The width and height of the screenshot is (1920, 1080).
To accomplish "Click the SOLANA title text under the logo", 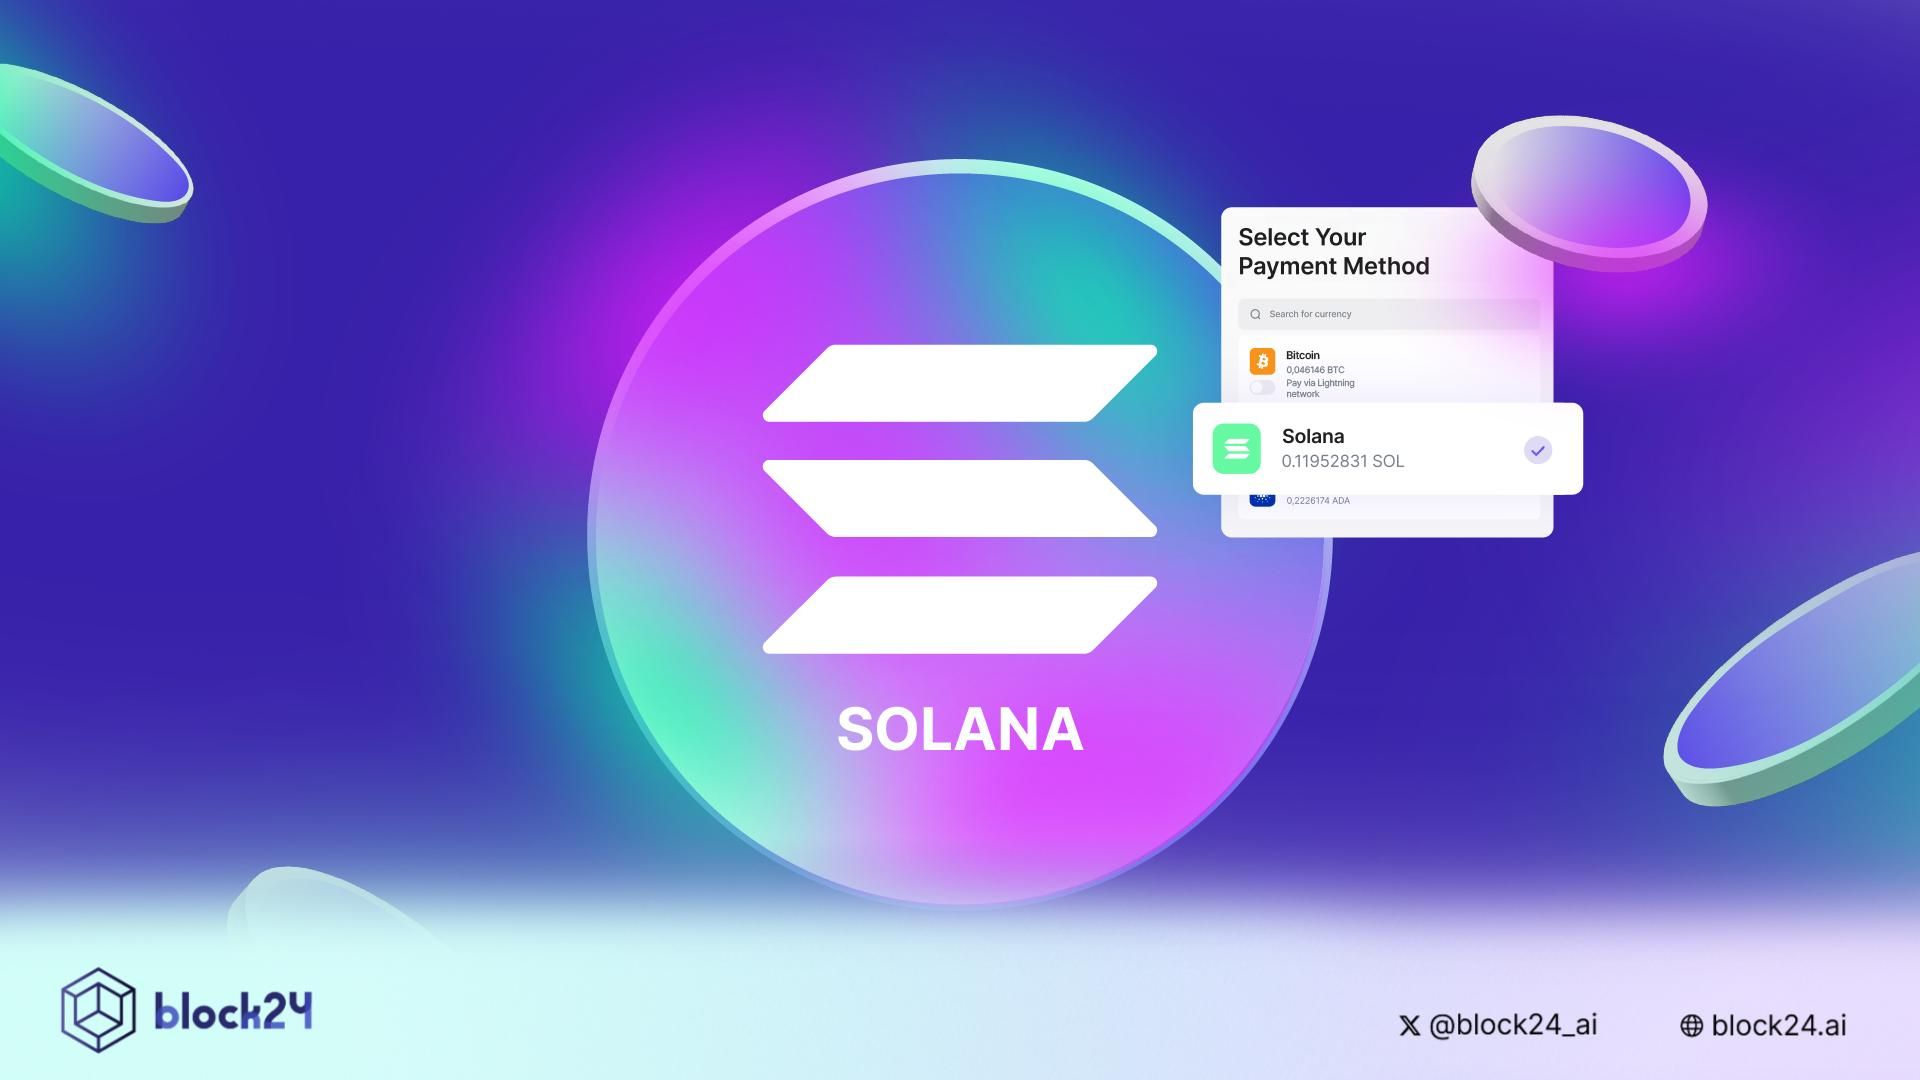I will tap(960, 729).
